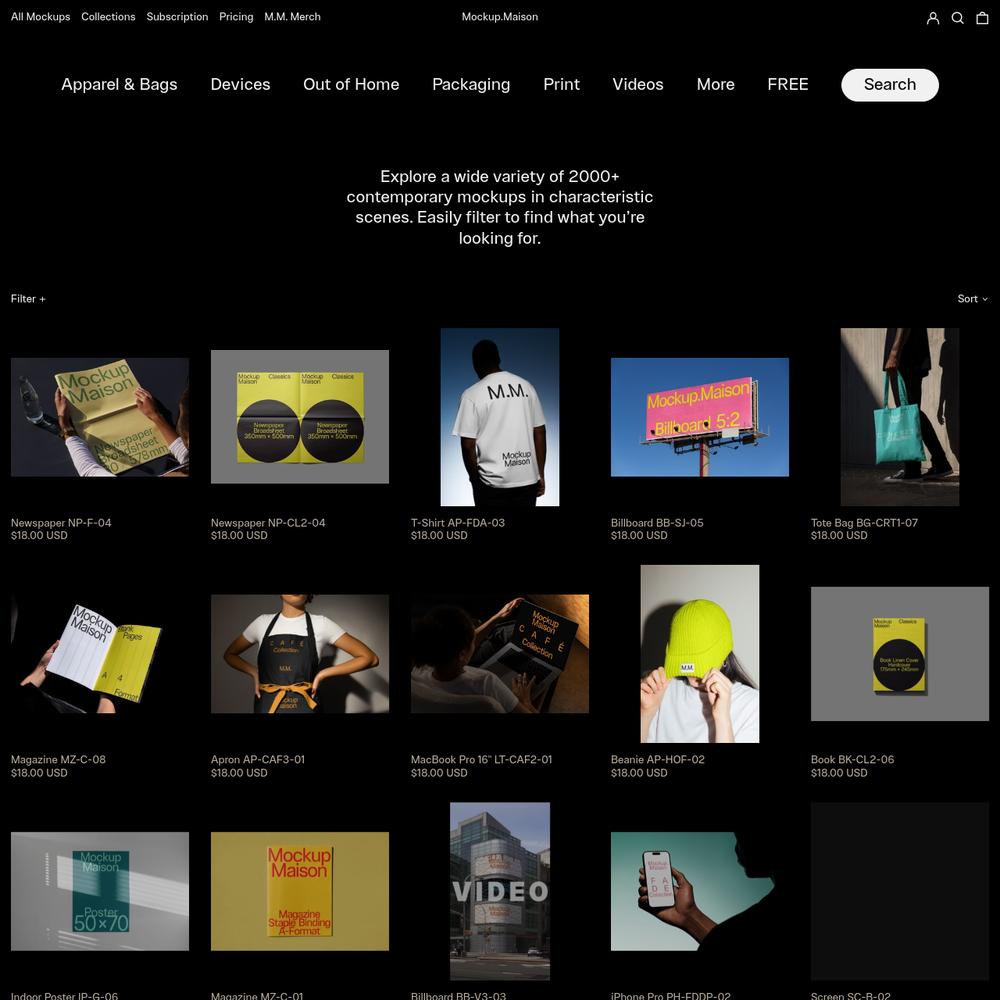Open the Subscription link
This screenshot has width=1000, height=1000.
pyautogui.click(x=177, y=17)
